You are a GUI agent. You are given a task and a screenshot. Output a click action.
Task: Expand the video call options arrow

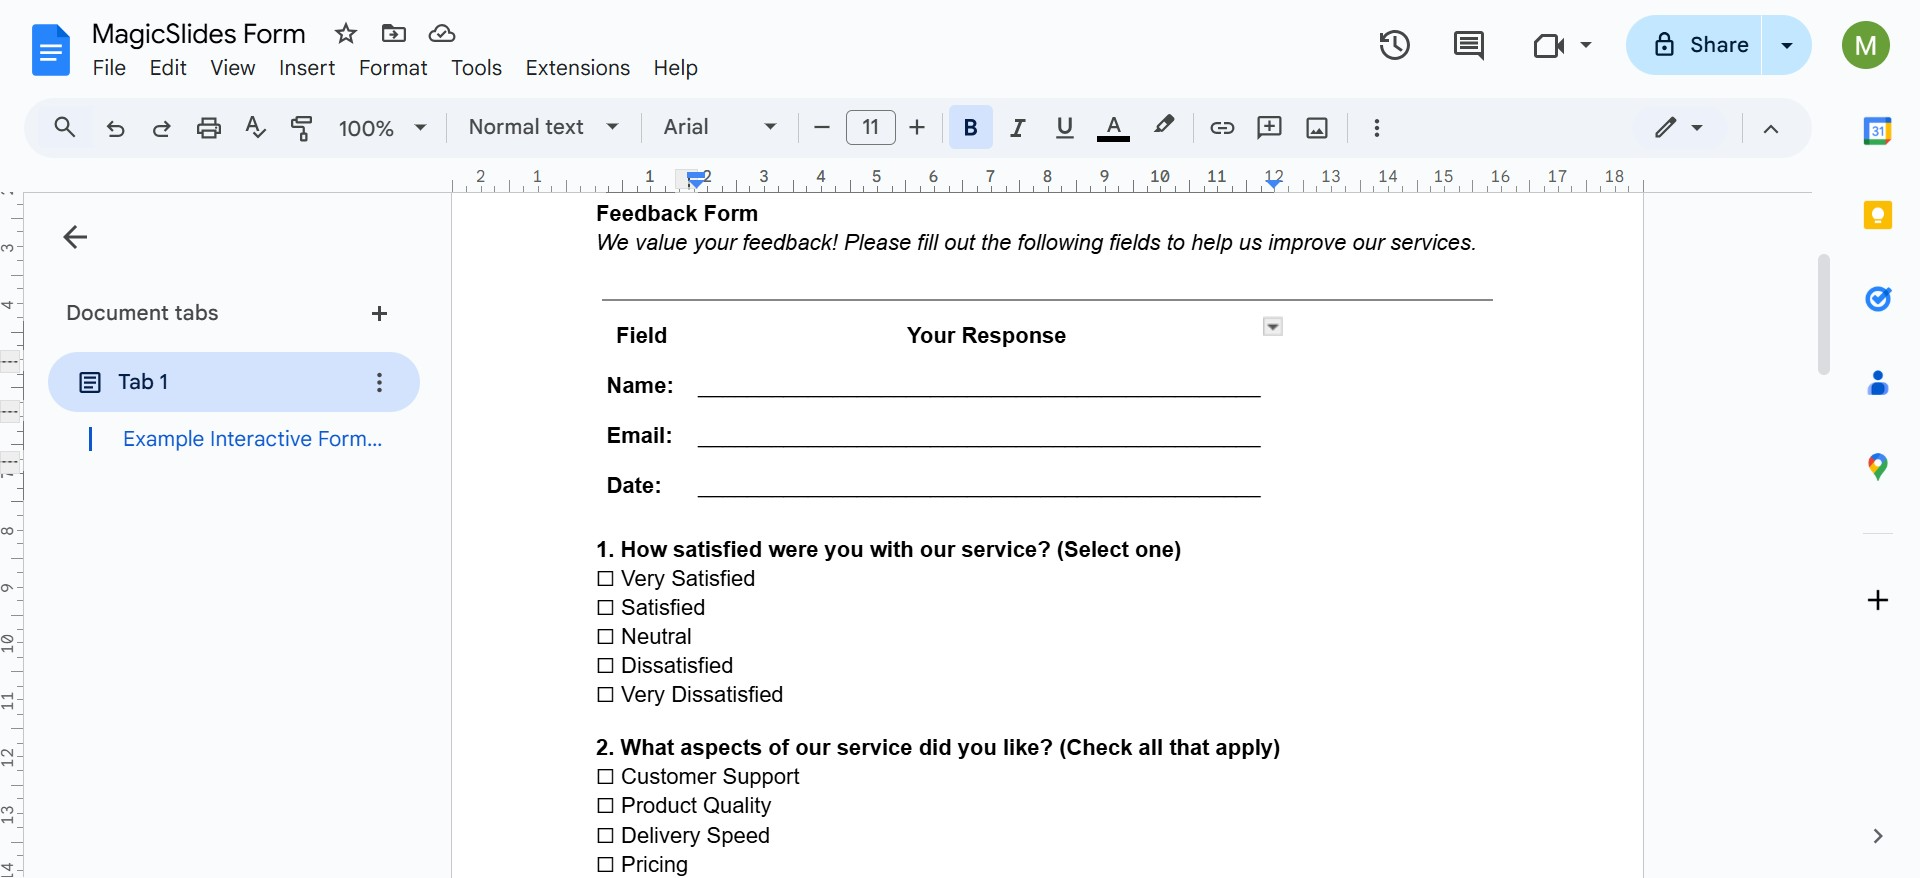tap(1586, 45)
